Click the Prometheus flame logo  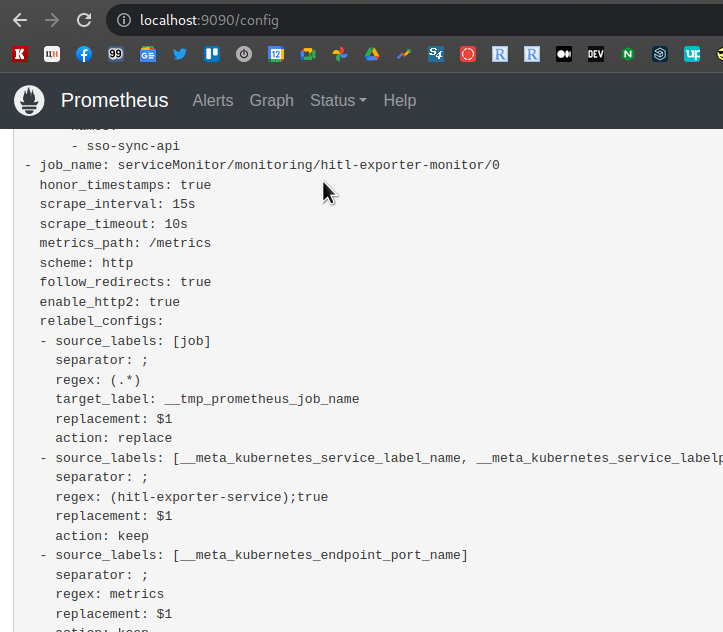point(29,100)
